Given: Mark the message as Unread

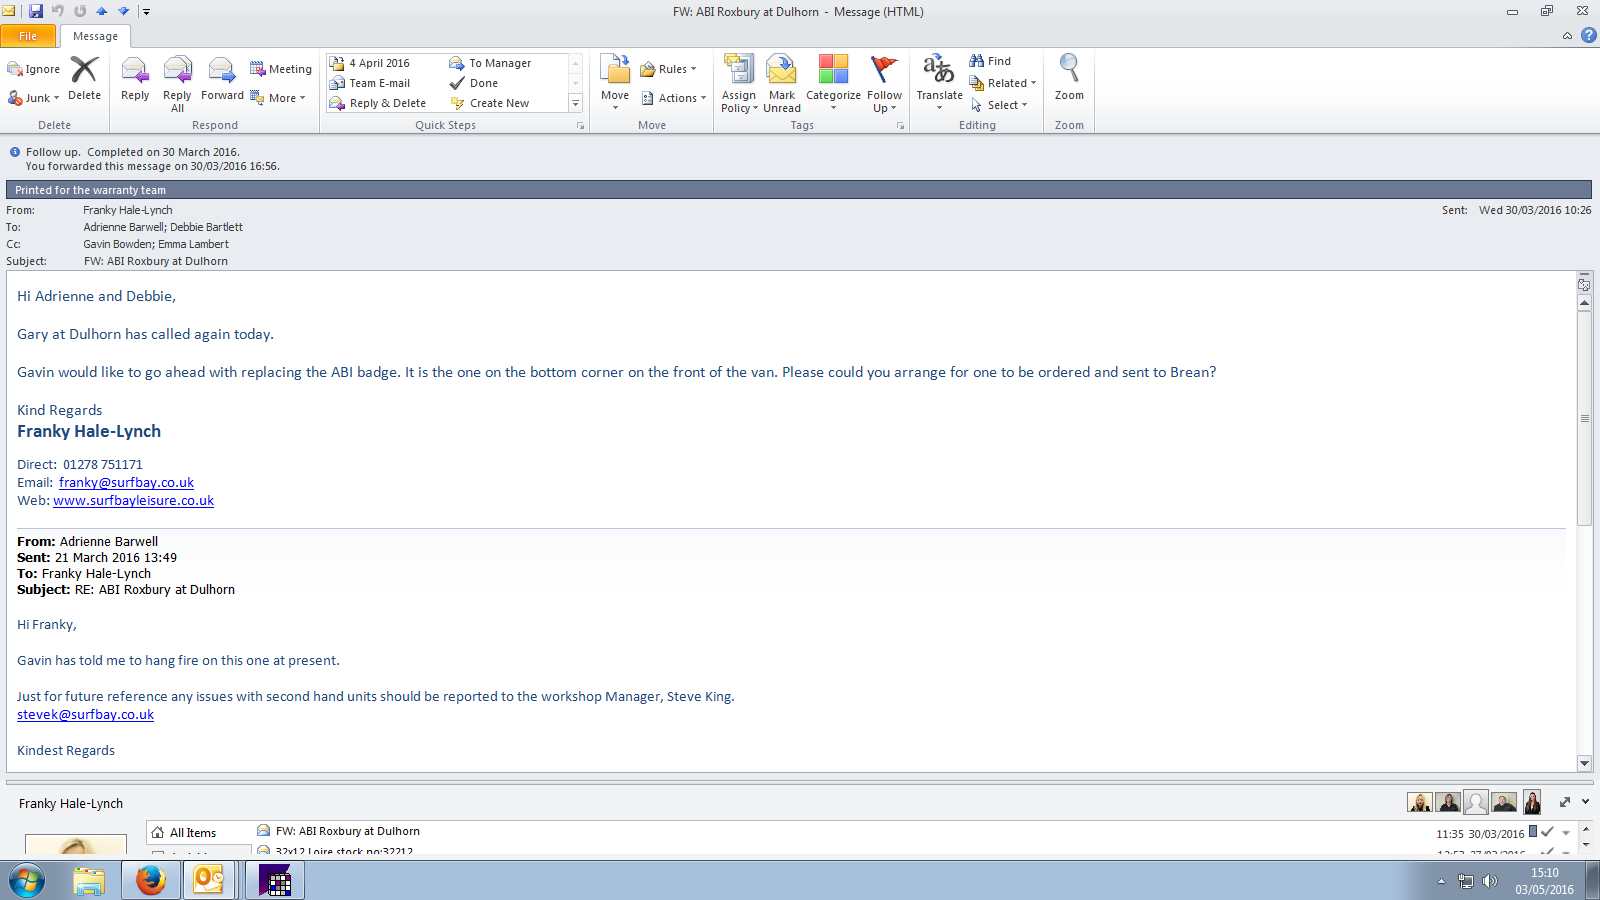Looking at the screenshot, I should (x=782, y=84).
